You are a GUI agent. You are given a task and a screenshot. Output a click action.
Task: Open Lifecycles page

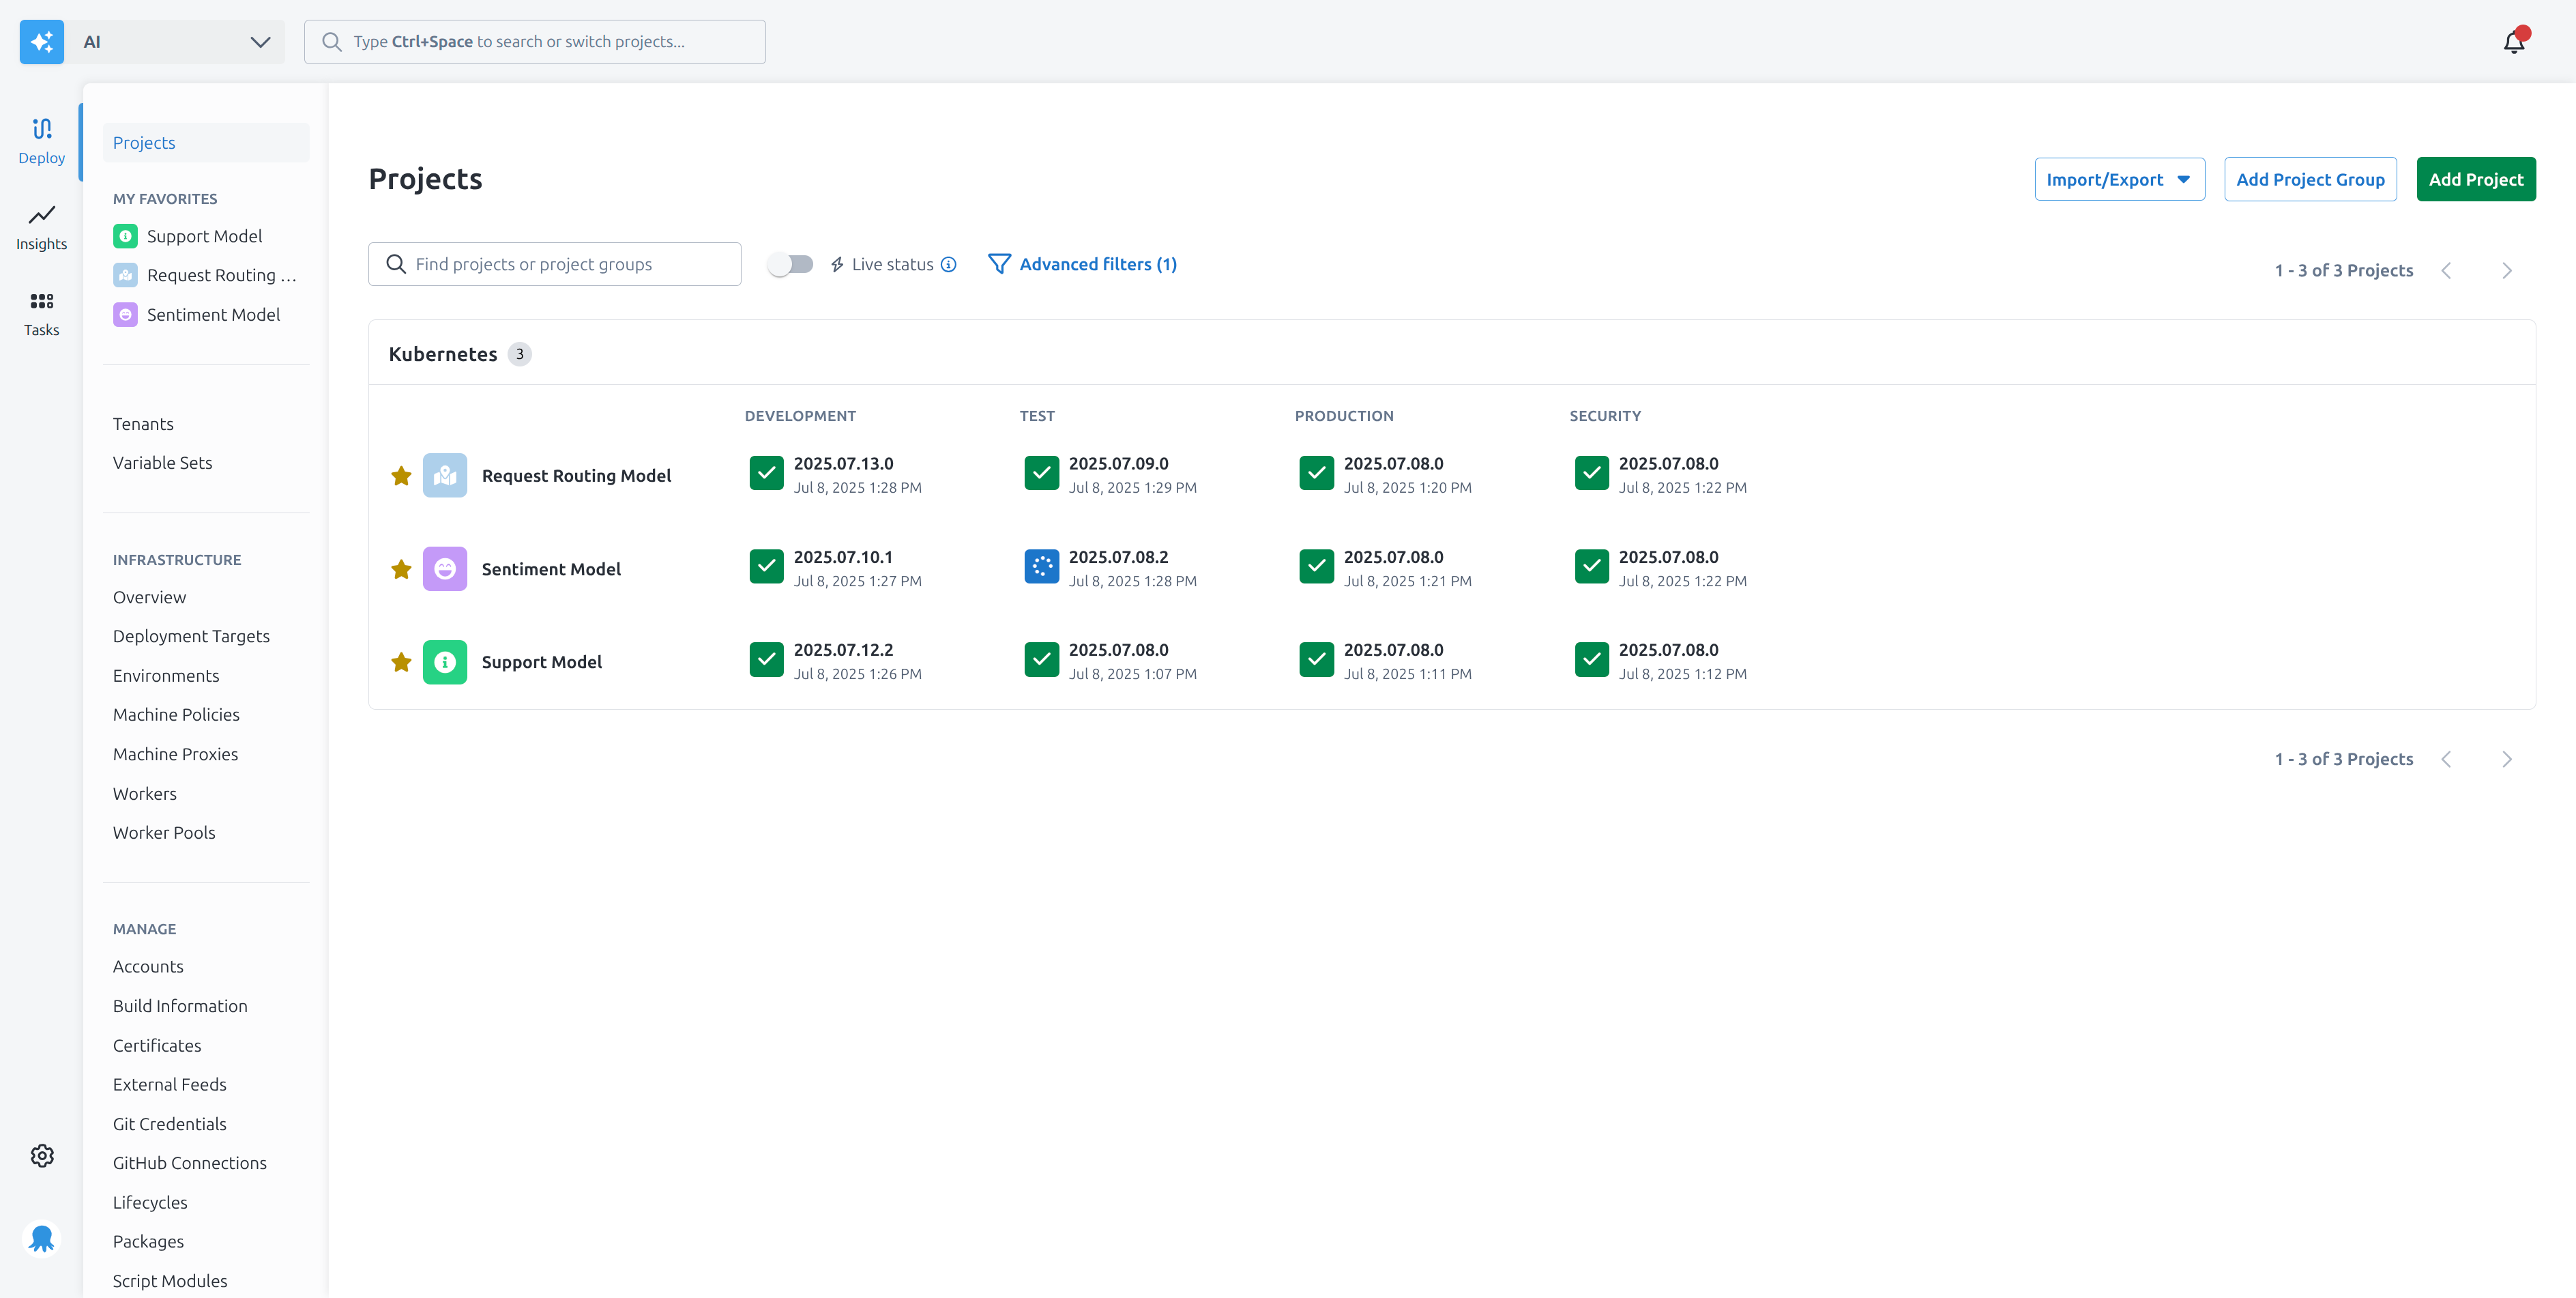(150, 1203)
